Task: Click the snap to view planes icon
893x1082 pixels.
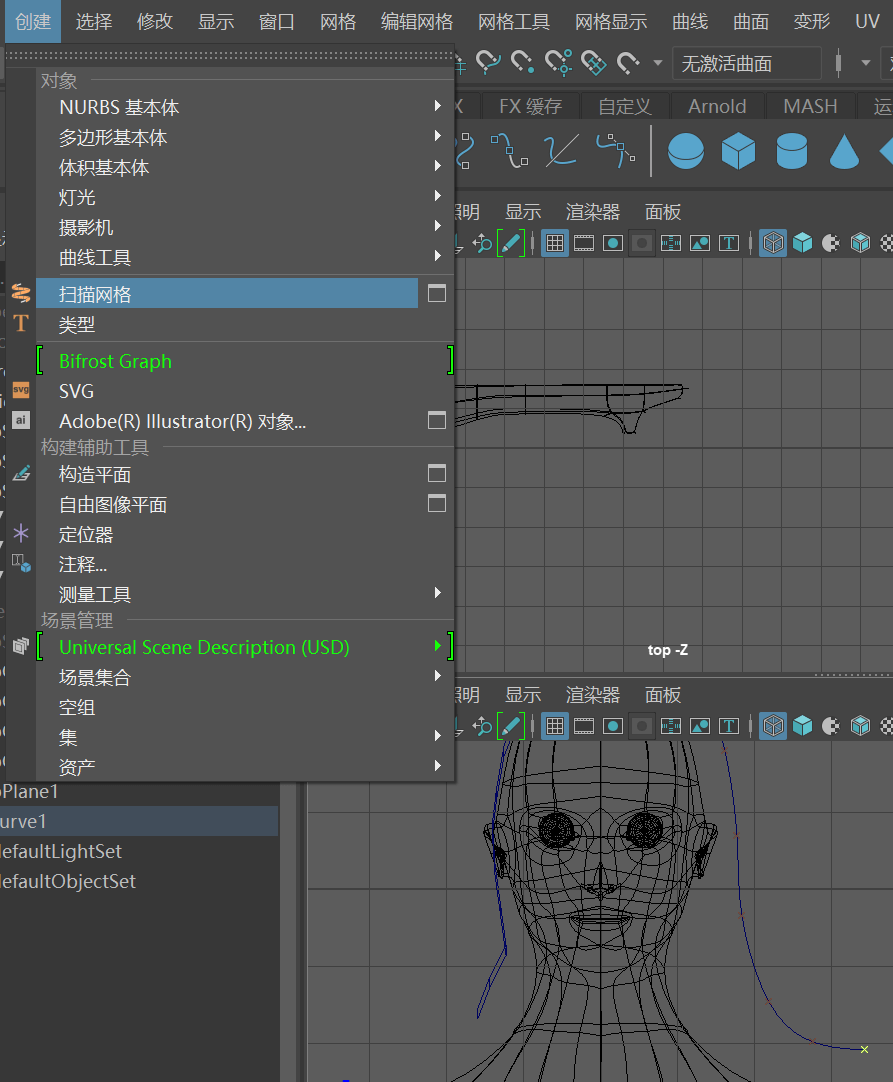Action: pyautogui.click(x=593, y=63)
